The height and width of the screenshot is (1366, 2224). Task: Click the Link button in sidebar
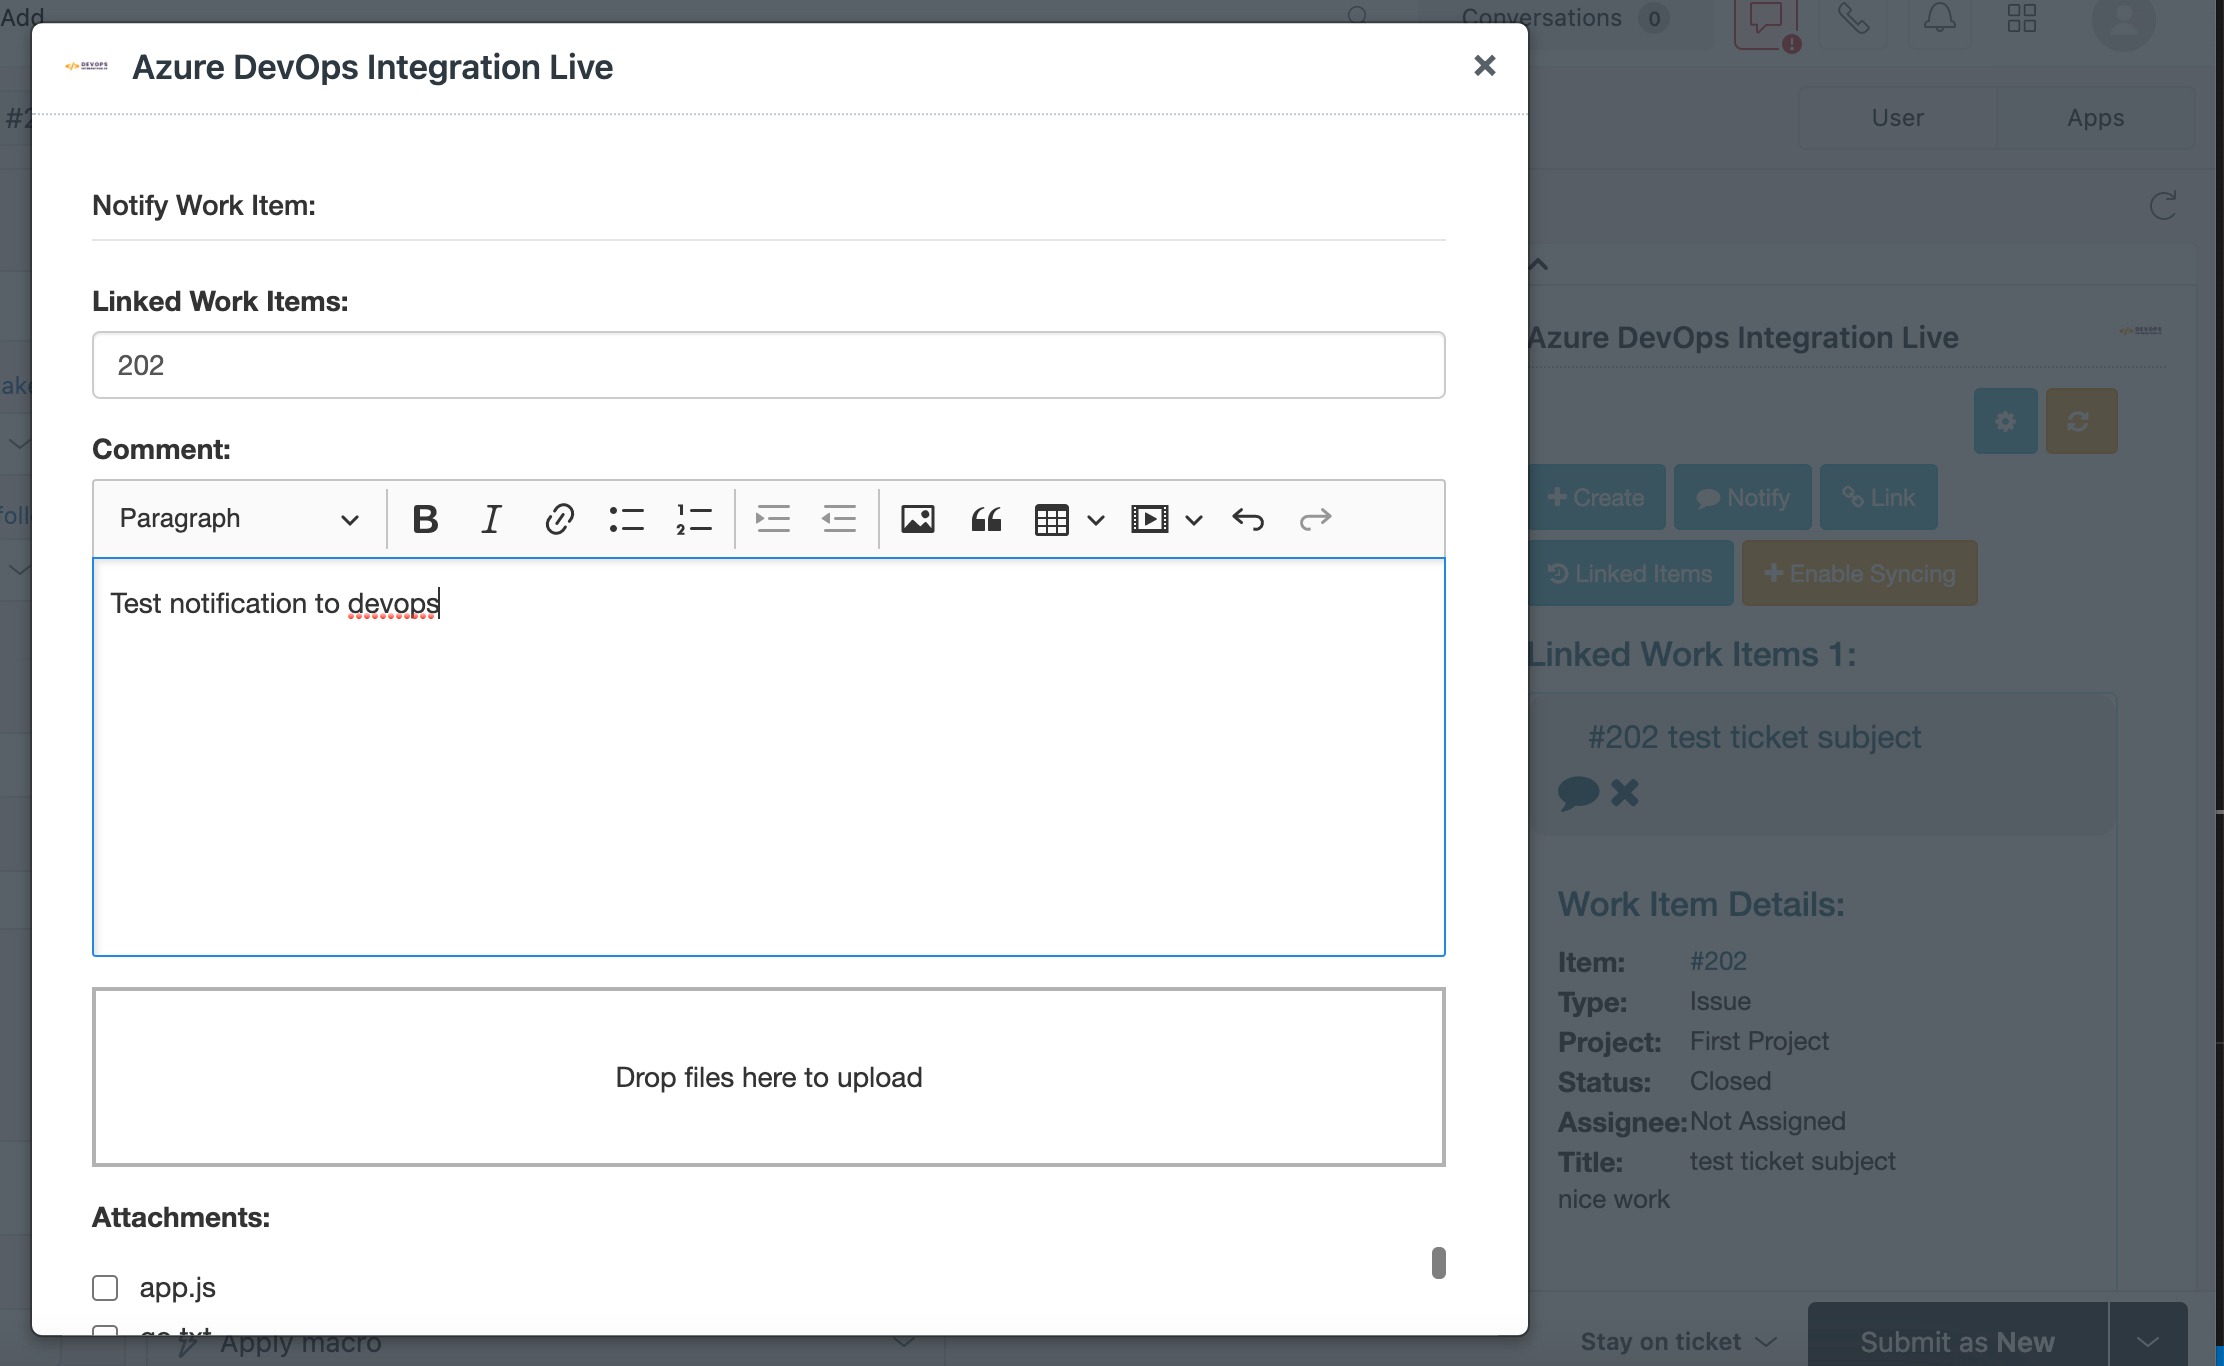[x=1879, y=497]
